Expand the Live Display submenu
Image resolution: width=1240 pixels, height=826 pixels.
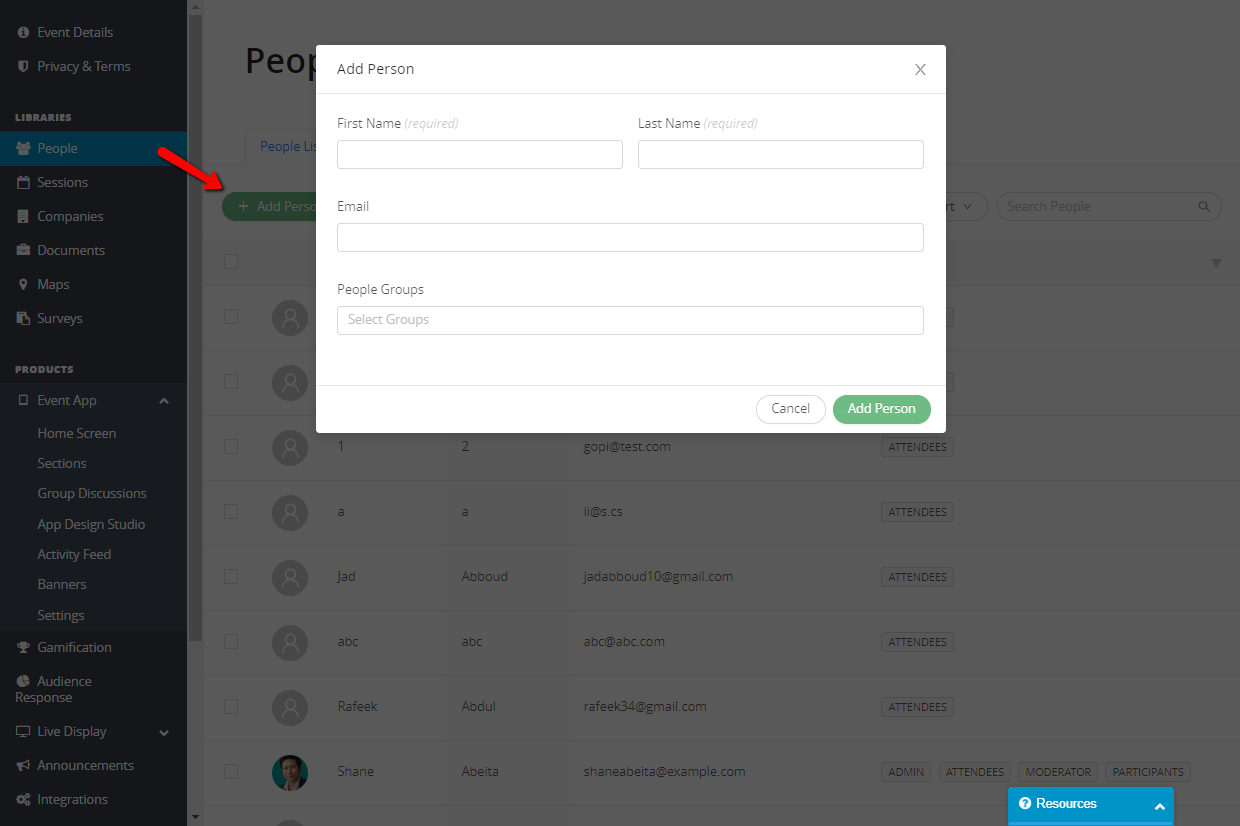pos(164,732)
